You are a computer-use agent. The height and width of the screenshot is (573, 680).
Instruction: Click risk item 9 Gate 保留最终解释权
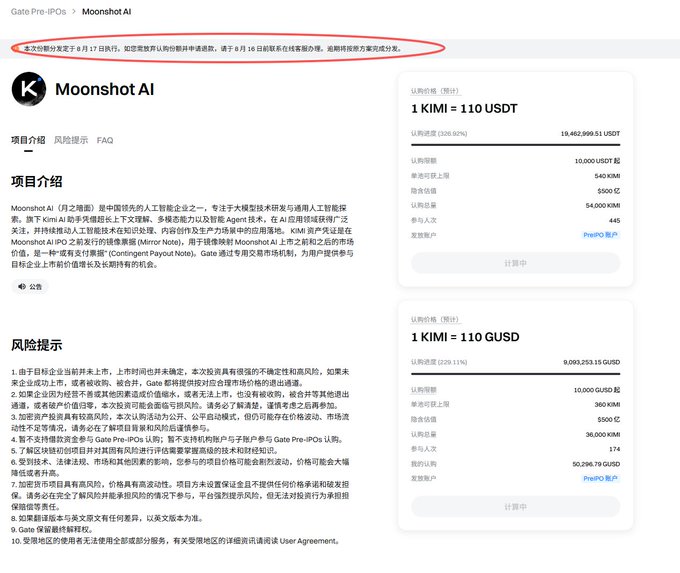(52, 530)
